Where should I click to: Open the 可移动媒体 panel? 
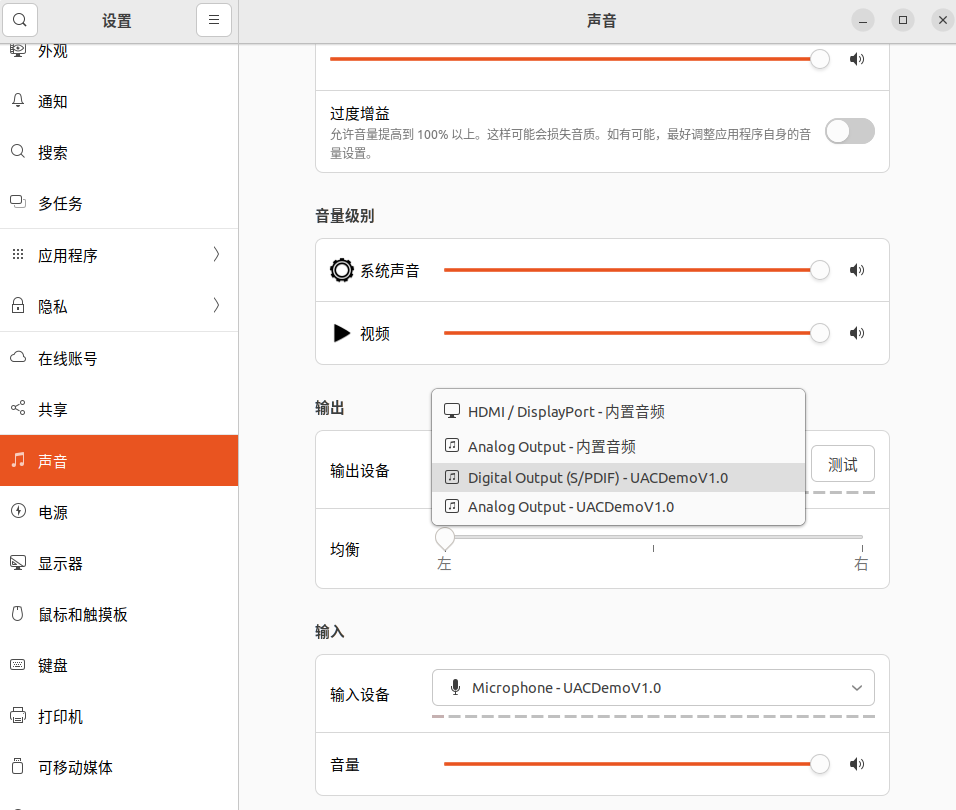[119, 767]
